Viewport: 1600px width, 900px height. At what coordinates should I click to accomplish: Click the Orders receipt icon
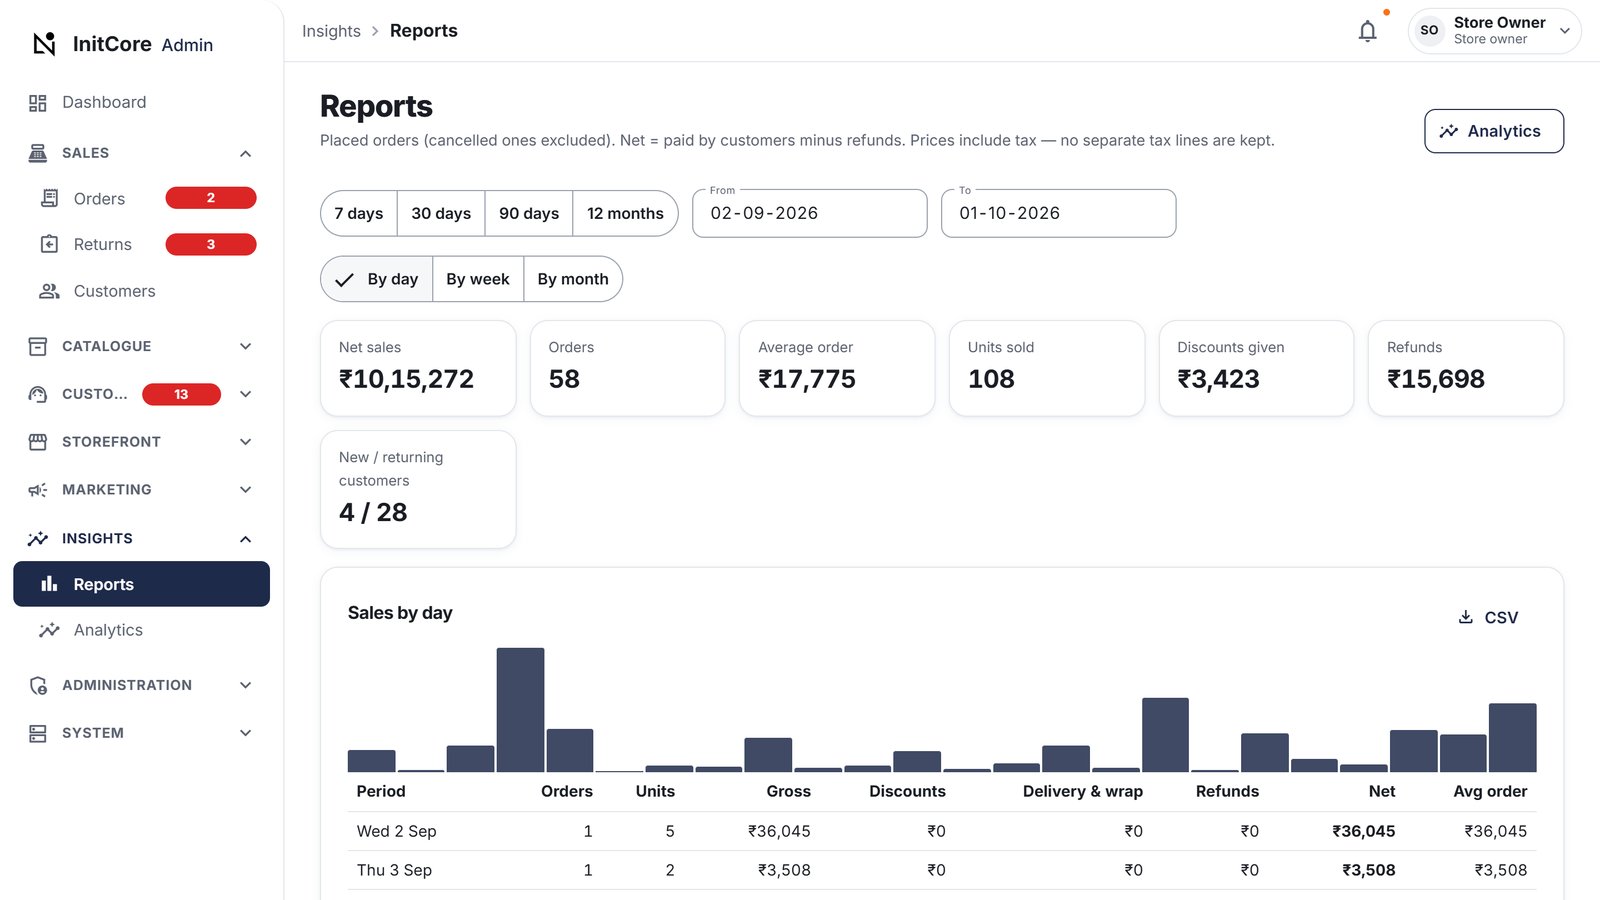click(49, 198)
